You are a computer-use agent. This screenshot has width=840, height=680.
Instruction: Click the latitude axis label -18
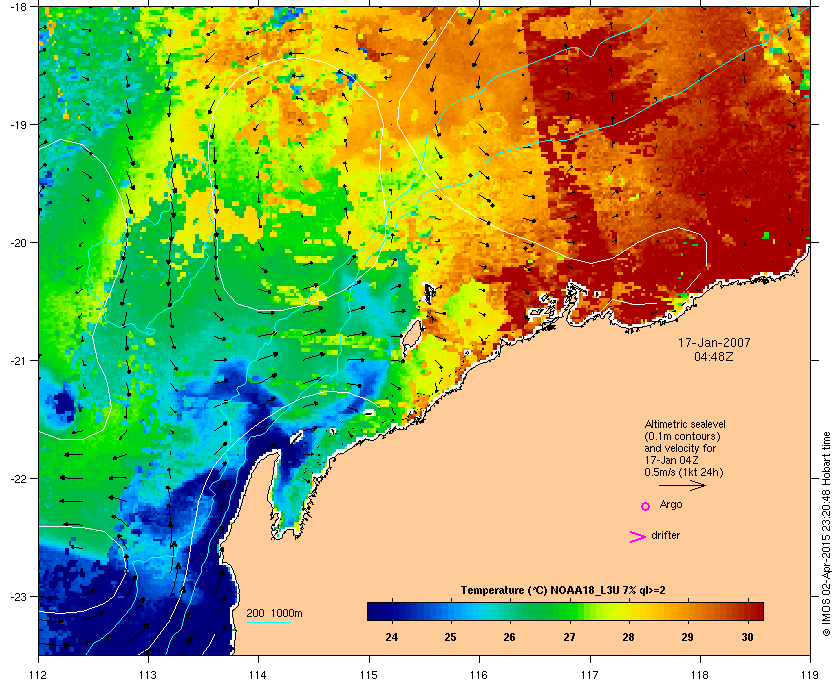18,7
